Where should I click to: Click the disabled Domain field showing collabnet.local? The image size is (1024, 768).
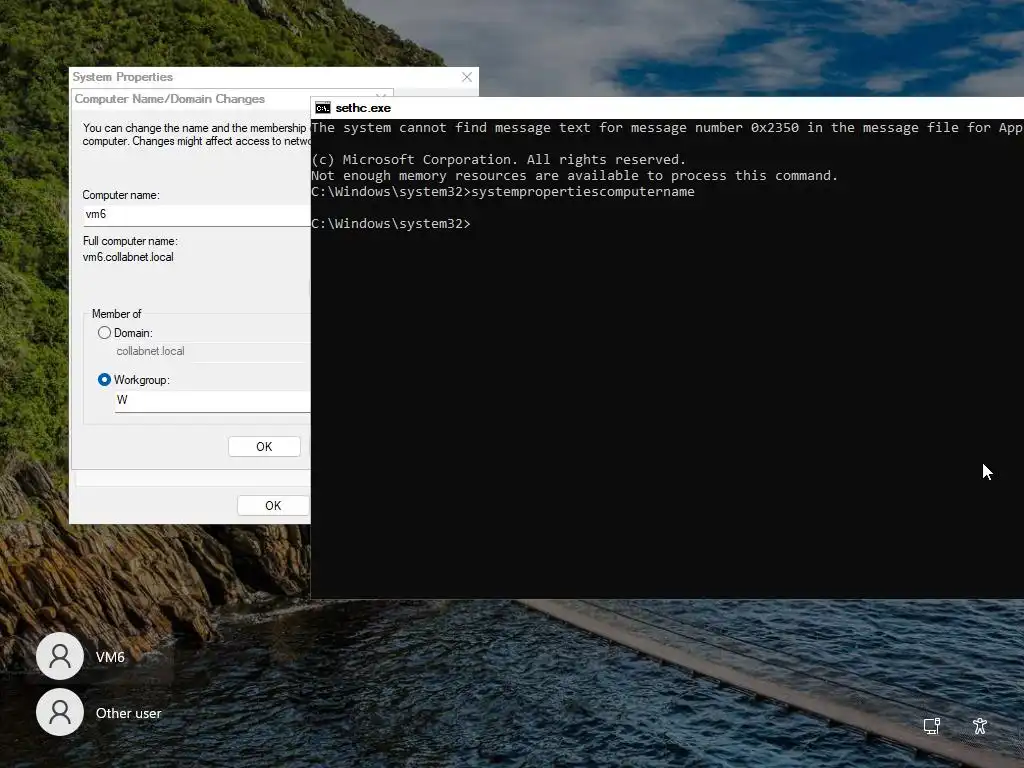209,351
